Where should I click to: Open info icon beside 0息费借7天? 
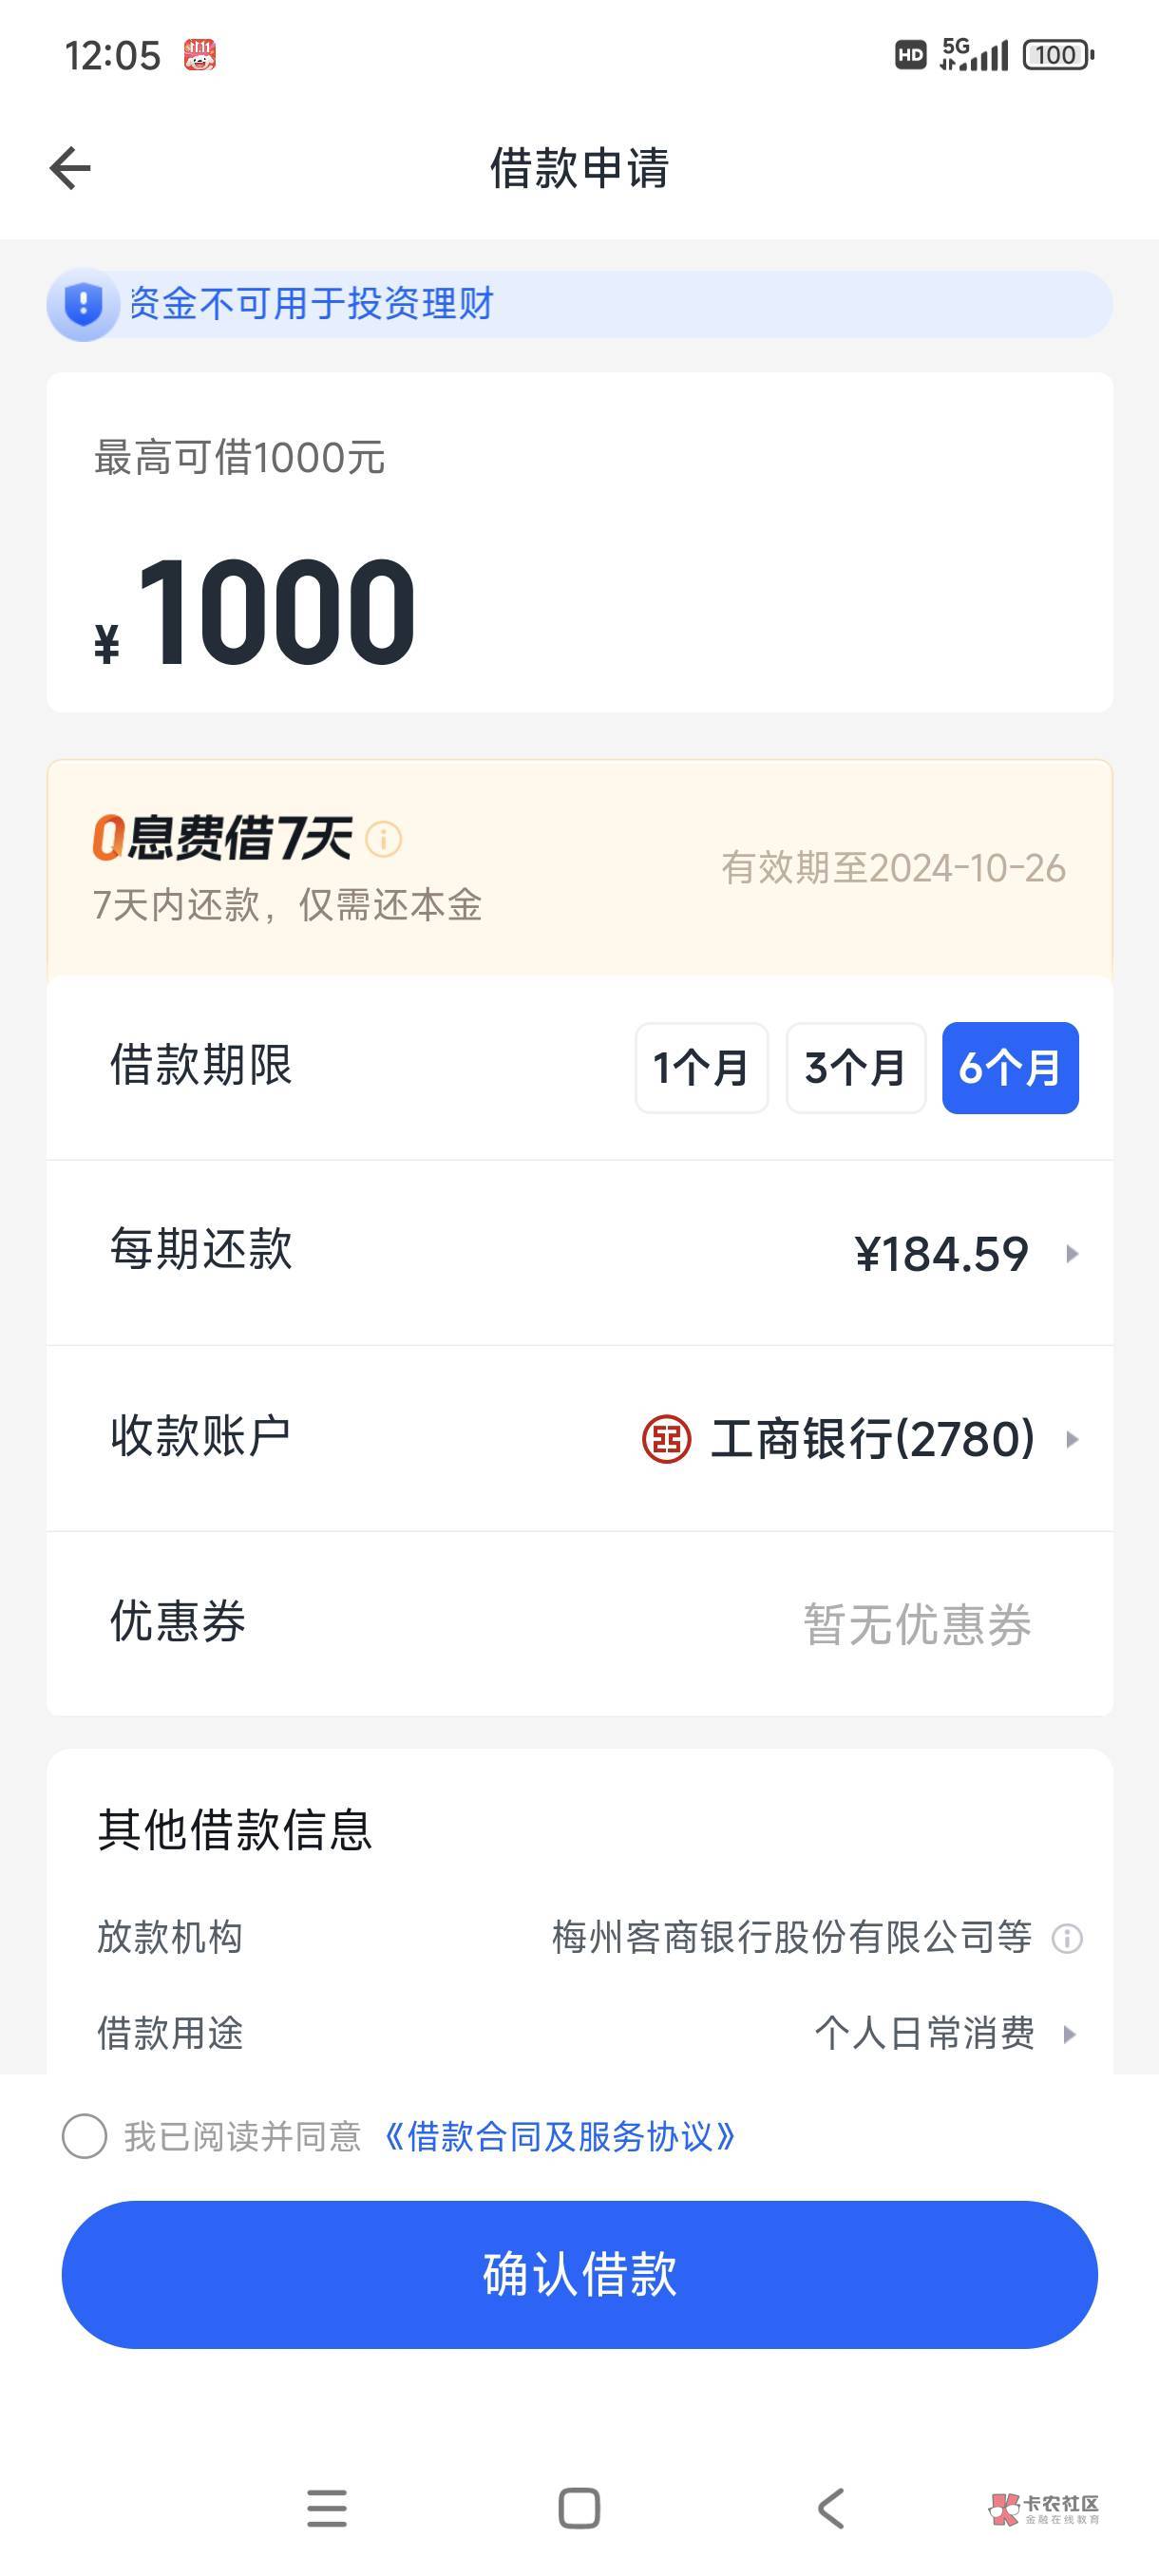384,839
